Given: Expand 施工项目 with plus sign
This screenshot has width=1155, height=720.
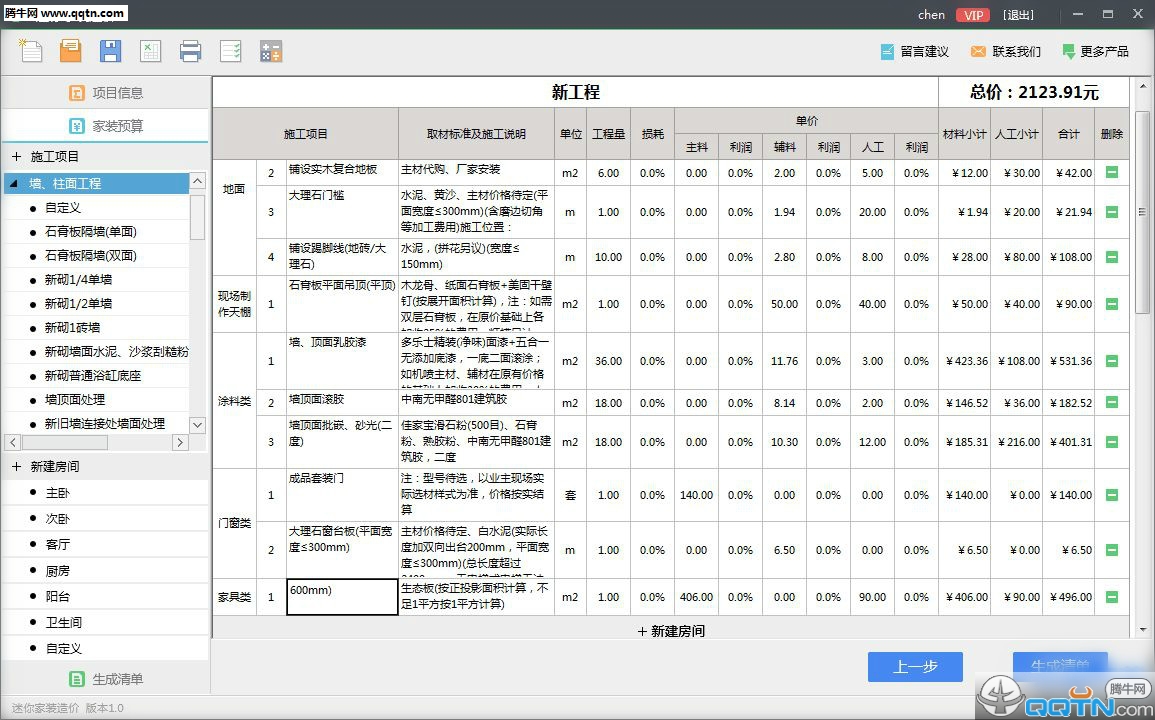Looking at the screenshot, I should (17, 156).
